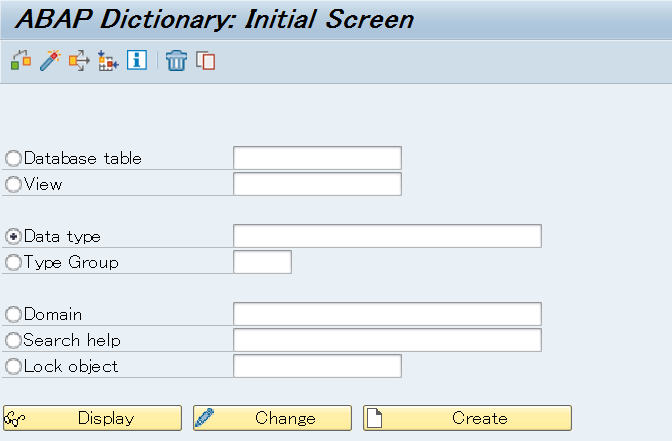The height and width of the screenshot is (441, 672).
Task: Open the blue information icon
Action: click(137, 60)
